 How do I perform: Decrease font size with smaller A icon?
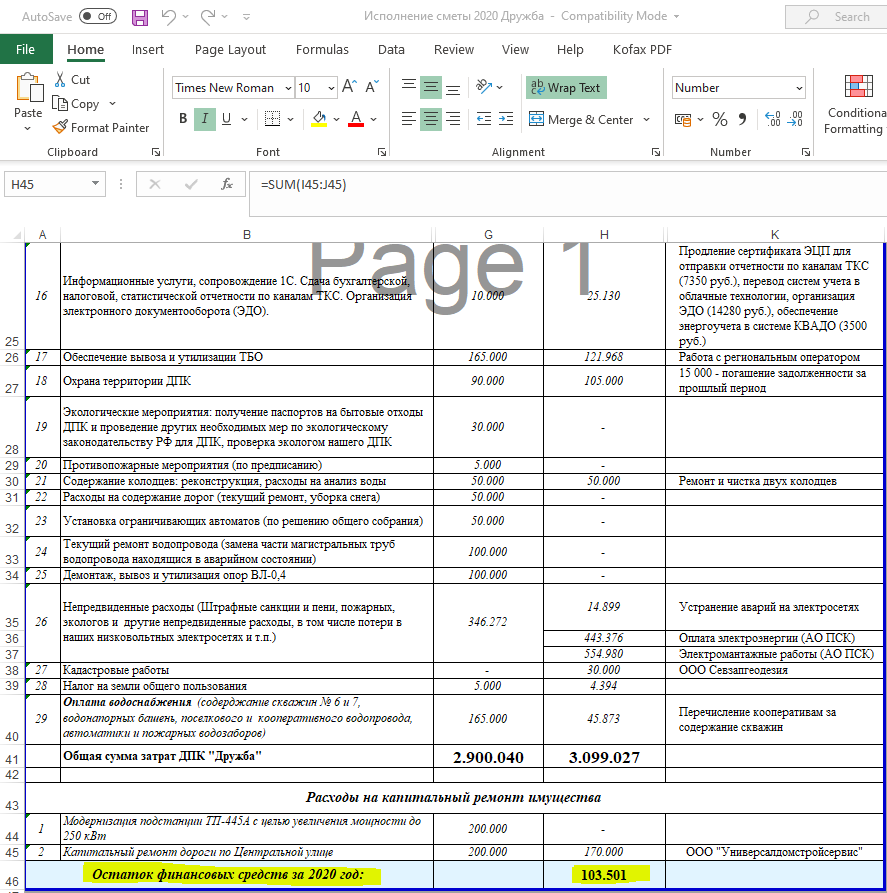[372, 87]
